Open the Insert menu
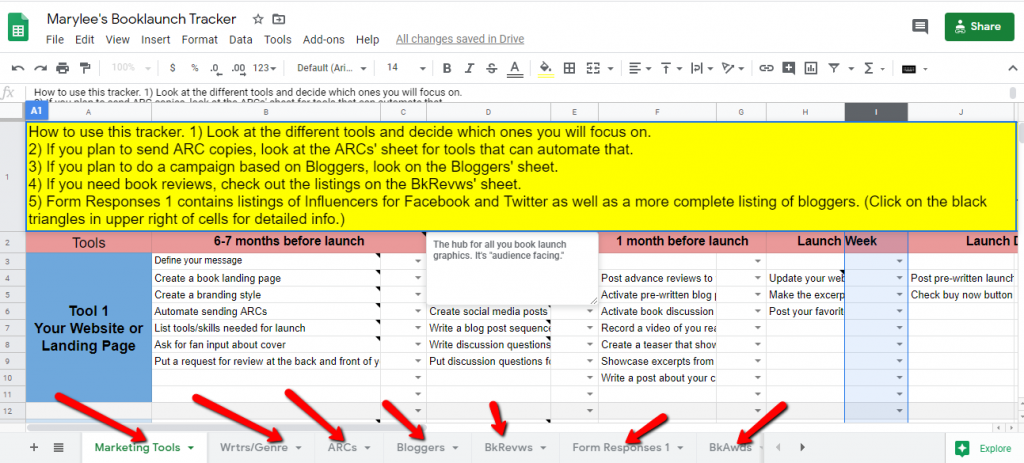This screenshot has width=1024, height=463. tap(155, 40)
